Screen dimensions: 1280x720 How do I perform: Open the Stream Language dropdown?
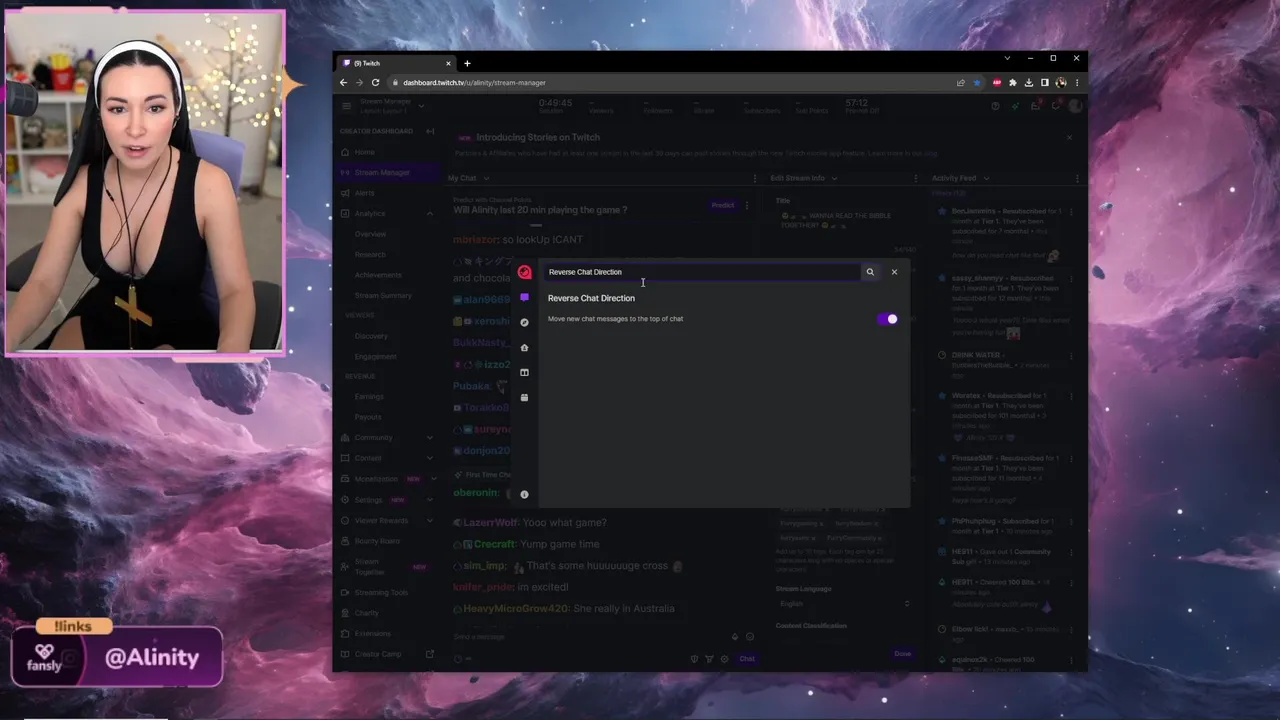[x=843, y=604]
